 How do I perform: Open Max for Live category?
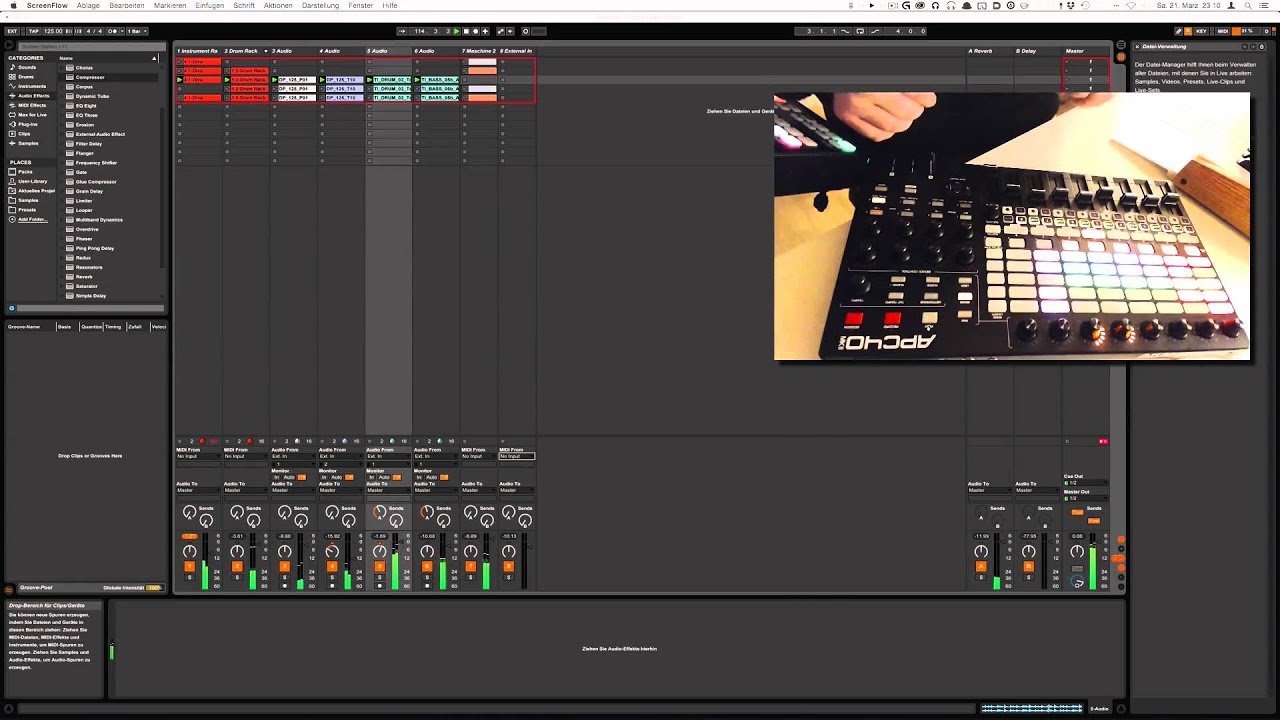click(x=32, y=115)
